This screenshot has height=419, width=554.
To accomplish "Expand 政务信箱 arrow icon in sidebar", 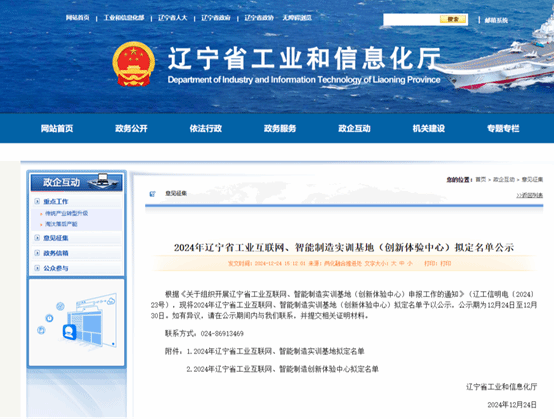I will (x=37, y=253).
